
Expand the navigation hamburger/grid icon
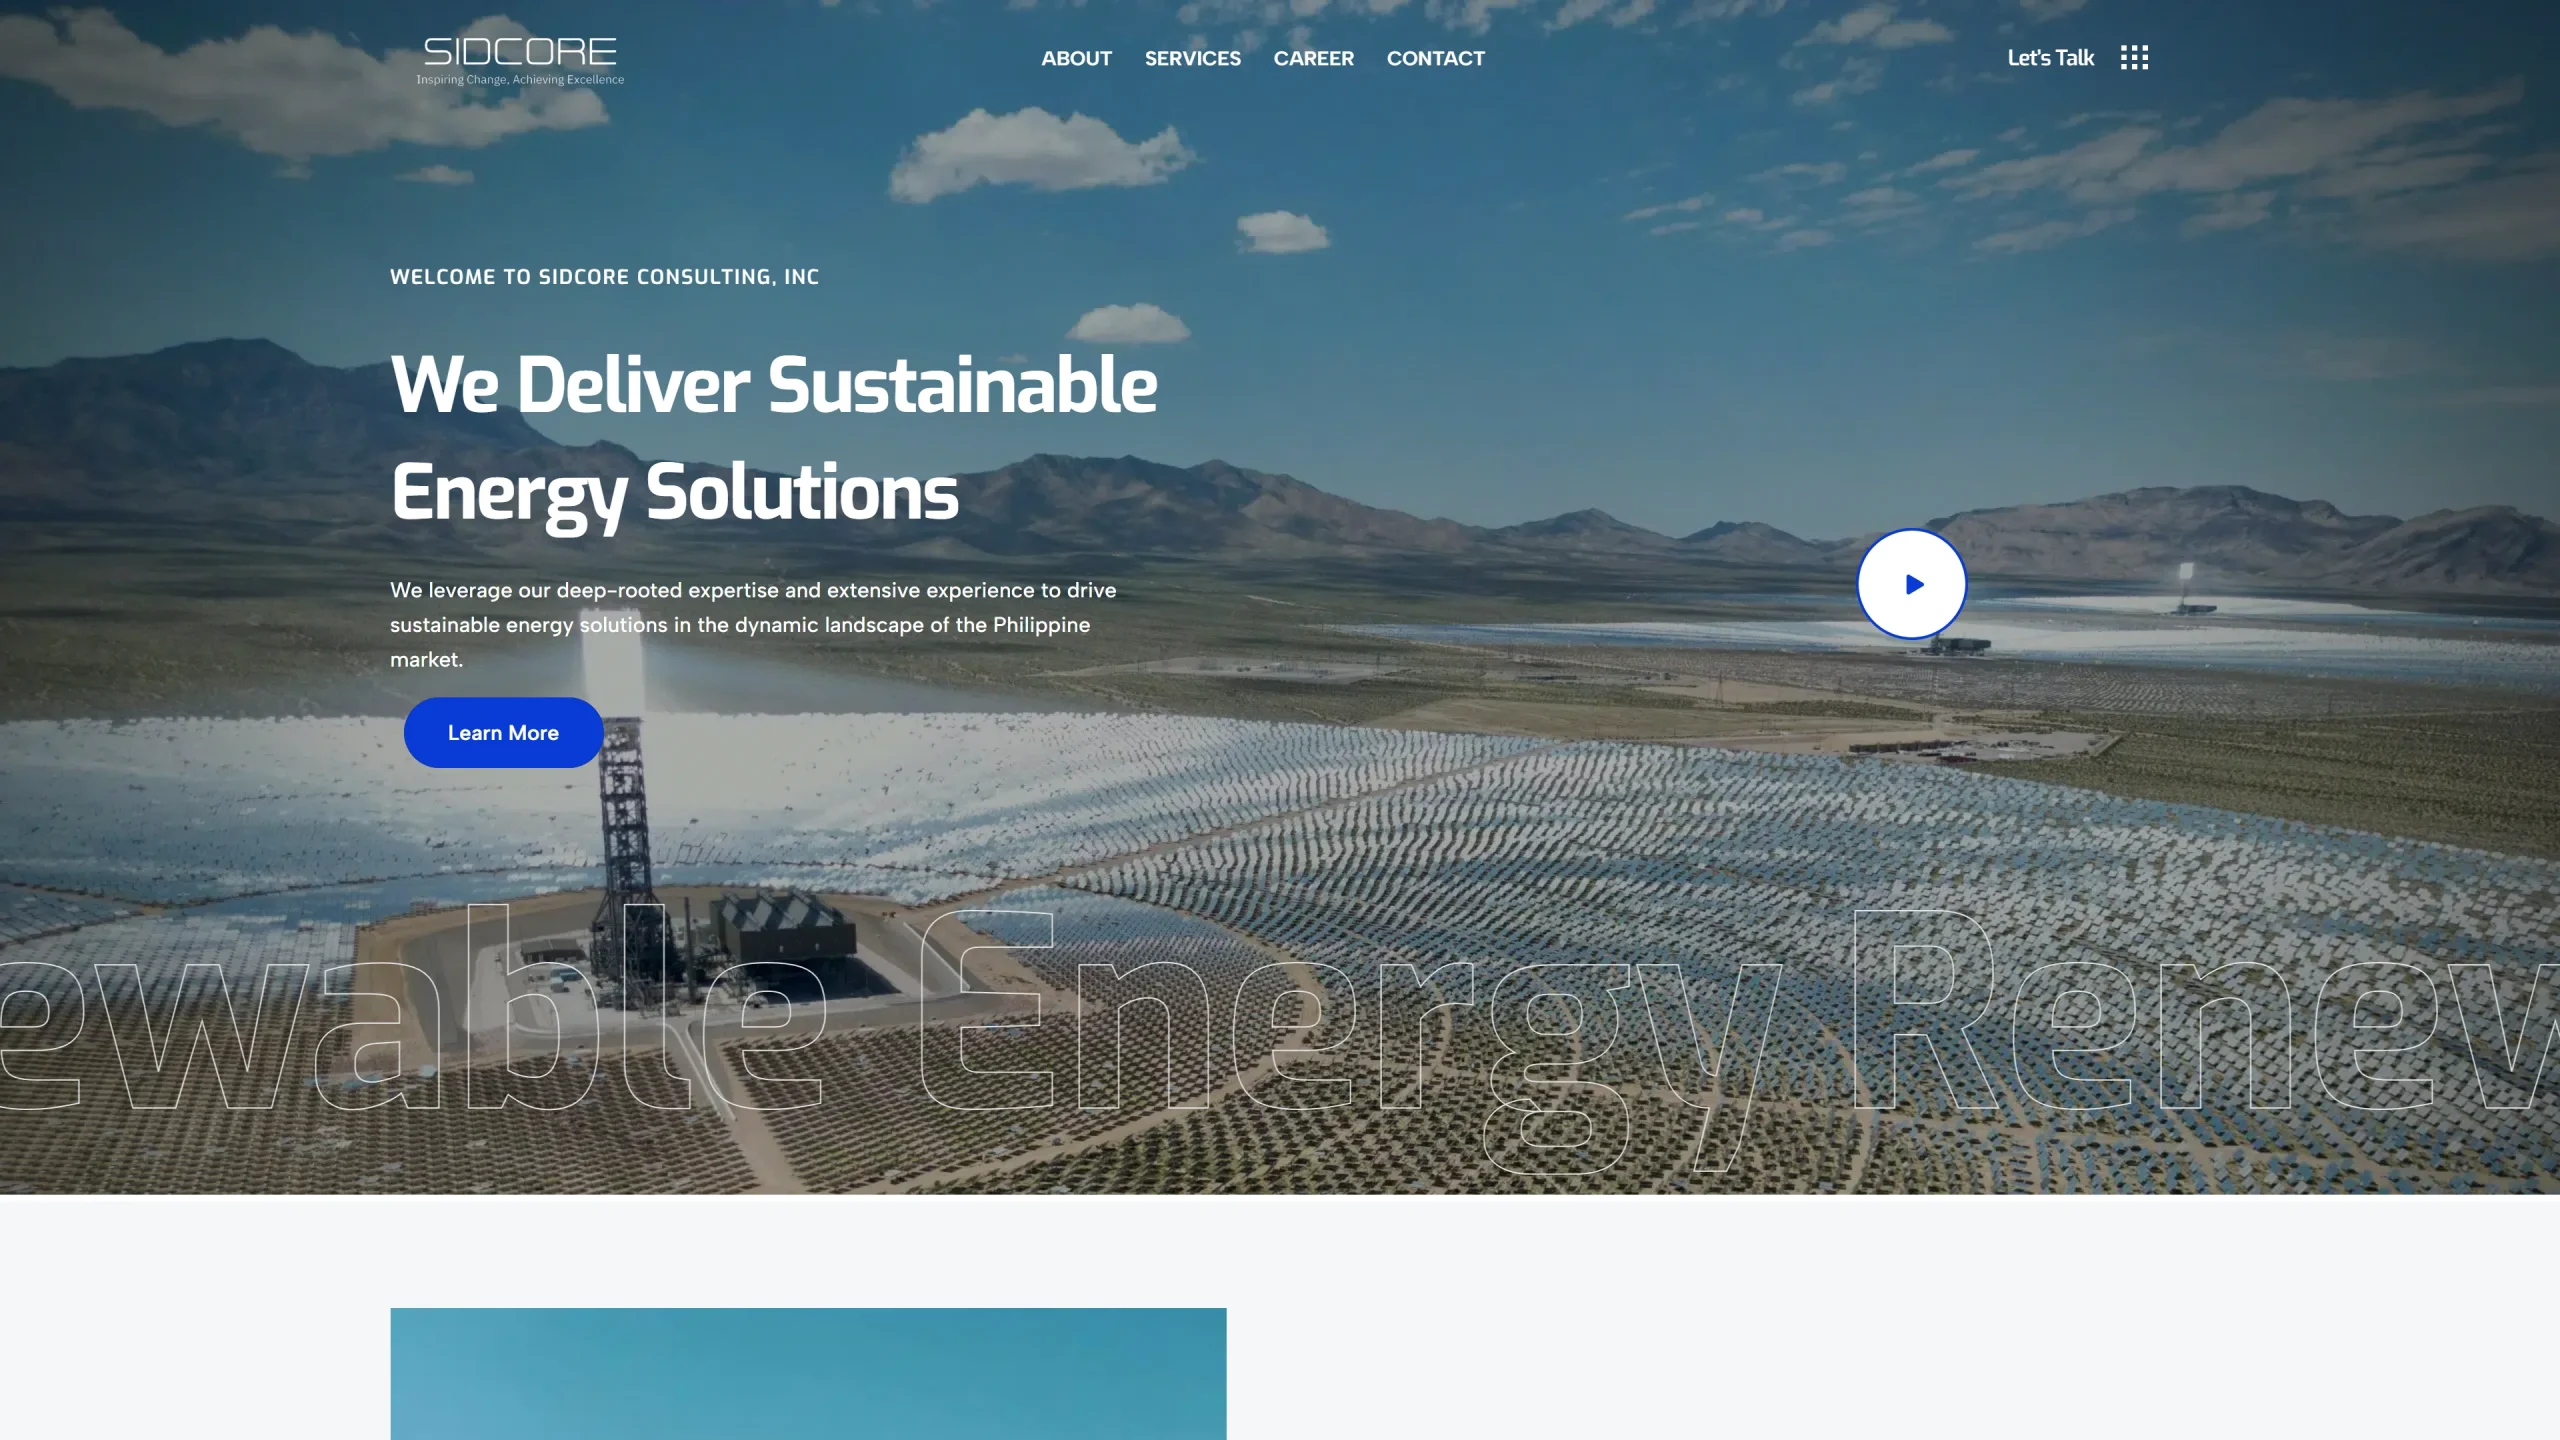[2135, 56]
